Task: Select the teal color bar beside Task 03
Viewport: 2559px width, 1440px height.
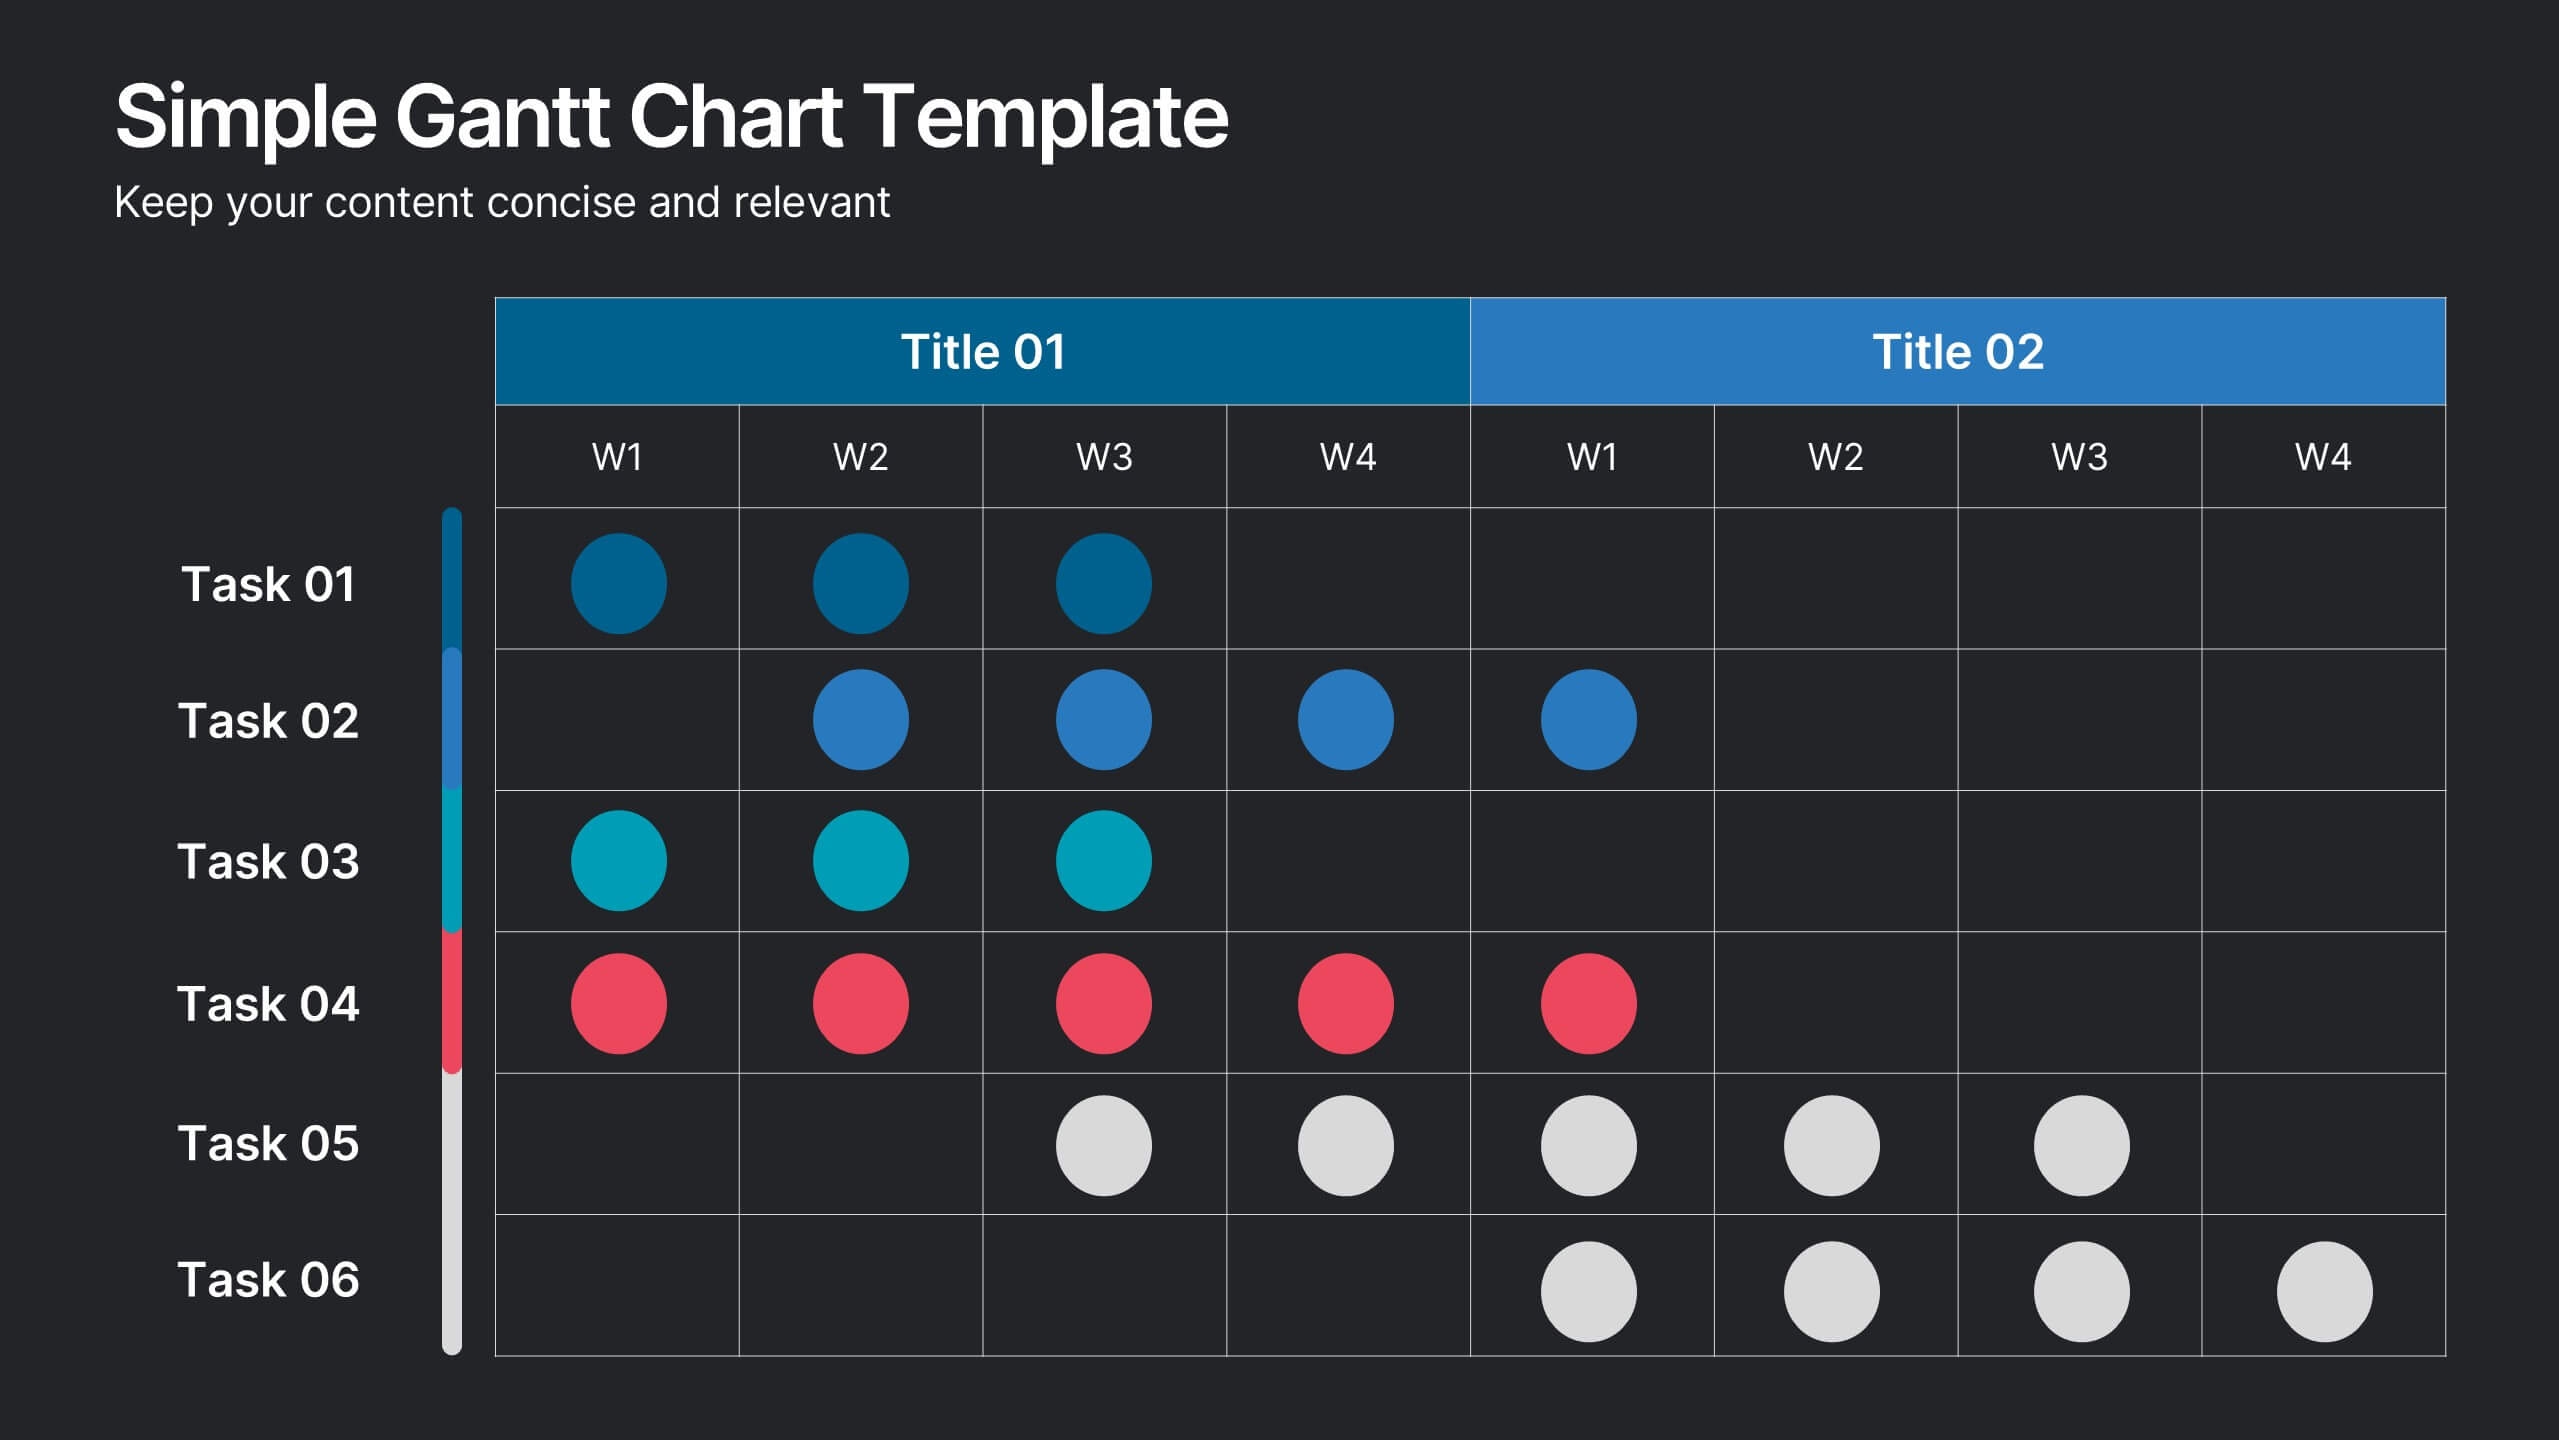Action: [x=452, y=860]
